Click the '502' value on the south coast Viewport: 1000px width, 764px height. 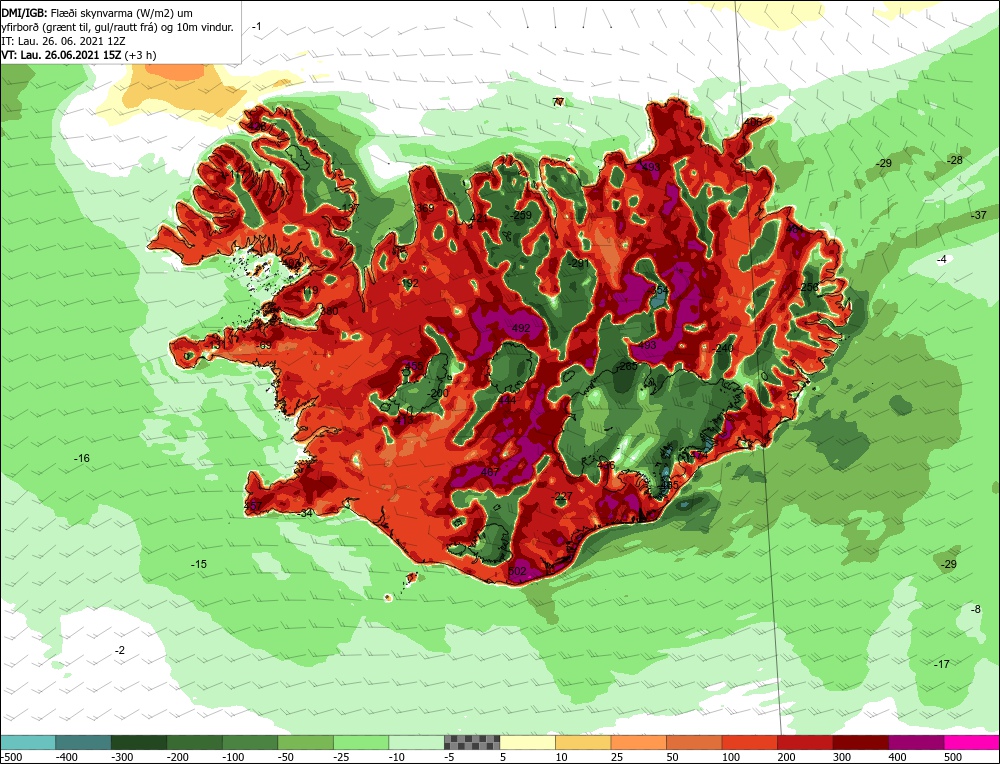(517, 571)
